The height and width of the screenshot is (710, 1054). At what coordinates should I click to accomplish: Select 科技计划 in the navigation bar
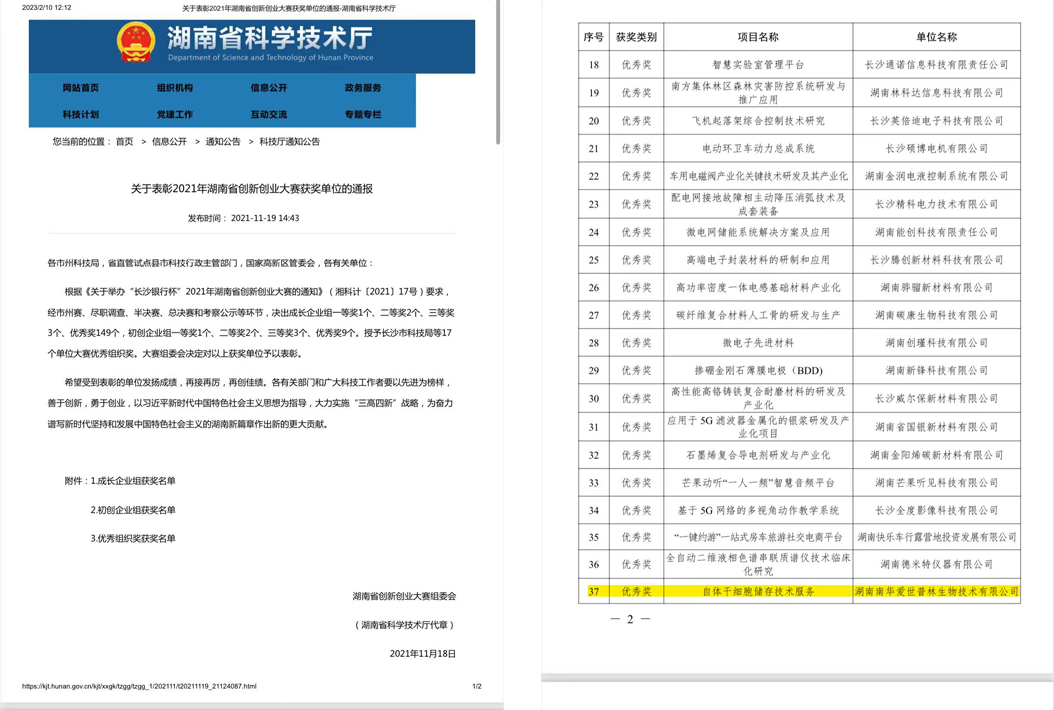[x=81, y=114]
